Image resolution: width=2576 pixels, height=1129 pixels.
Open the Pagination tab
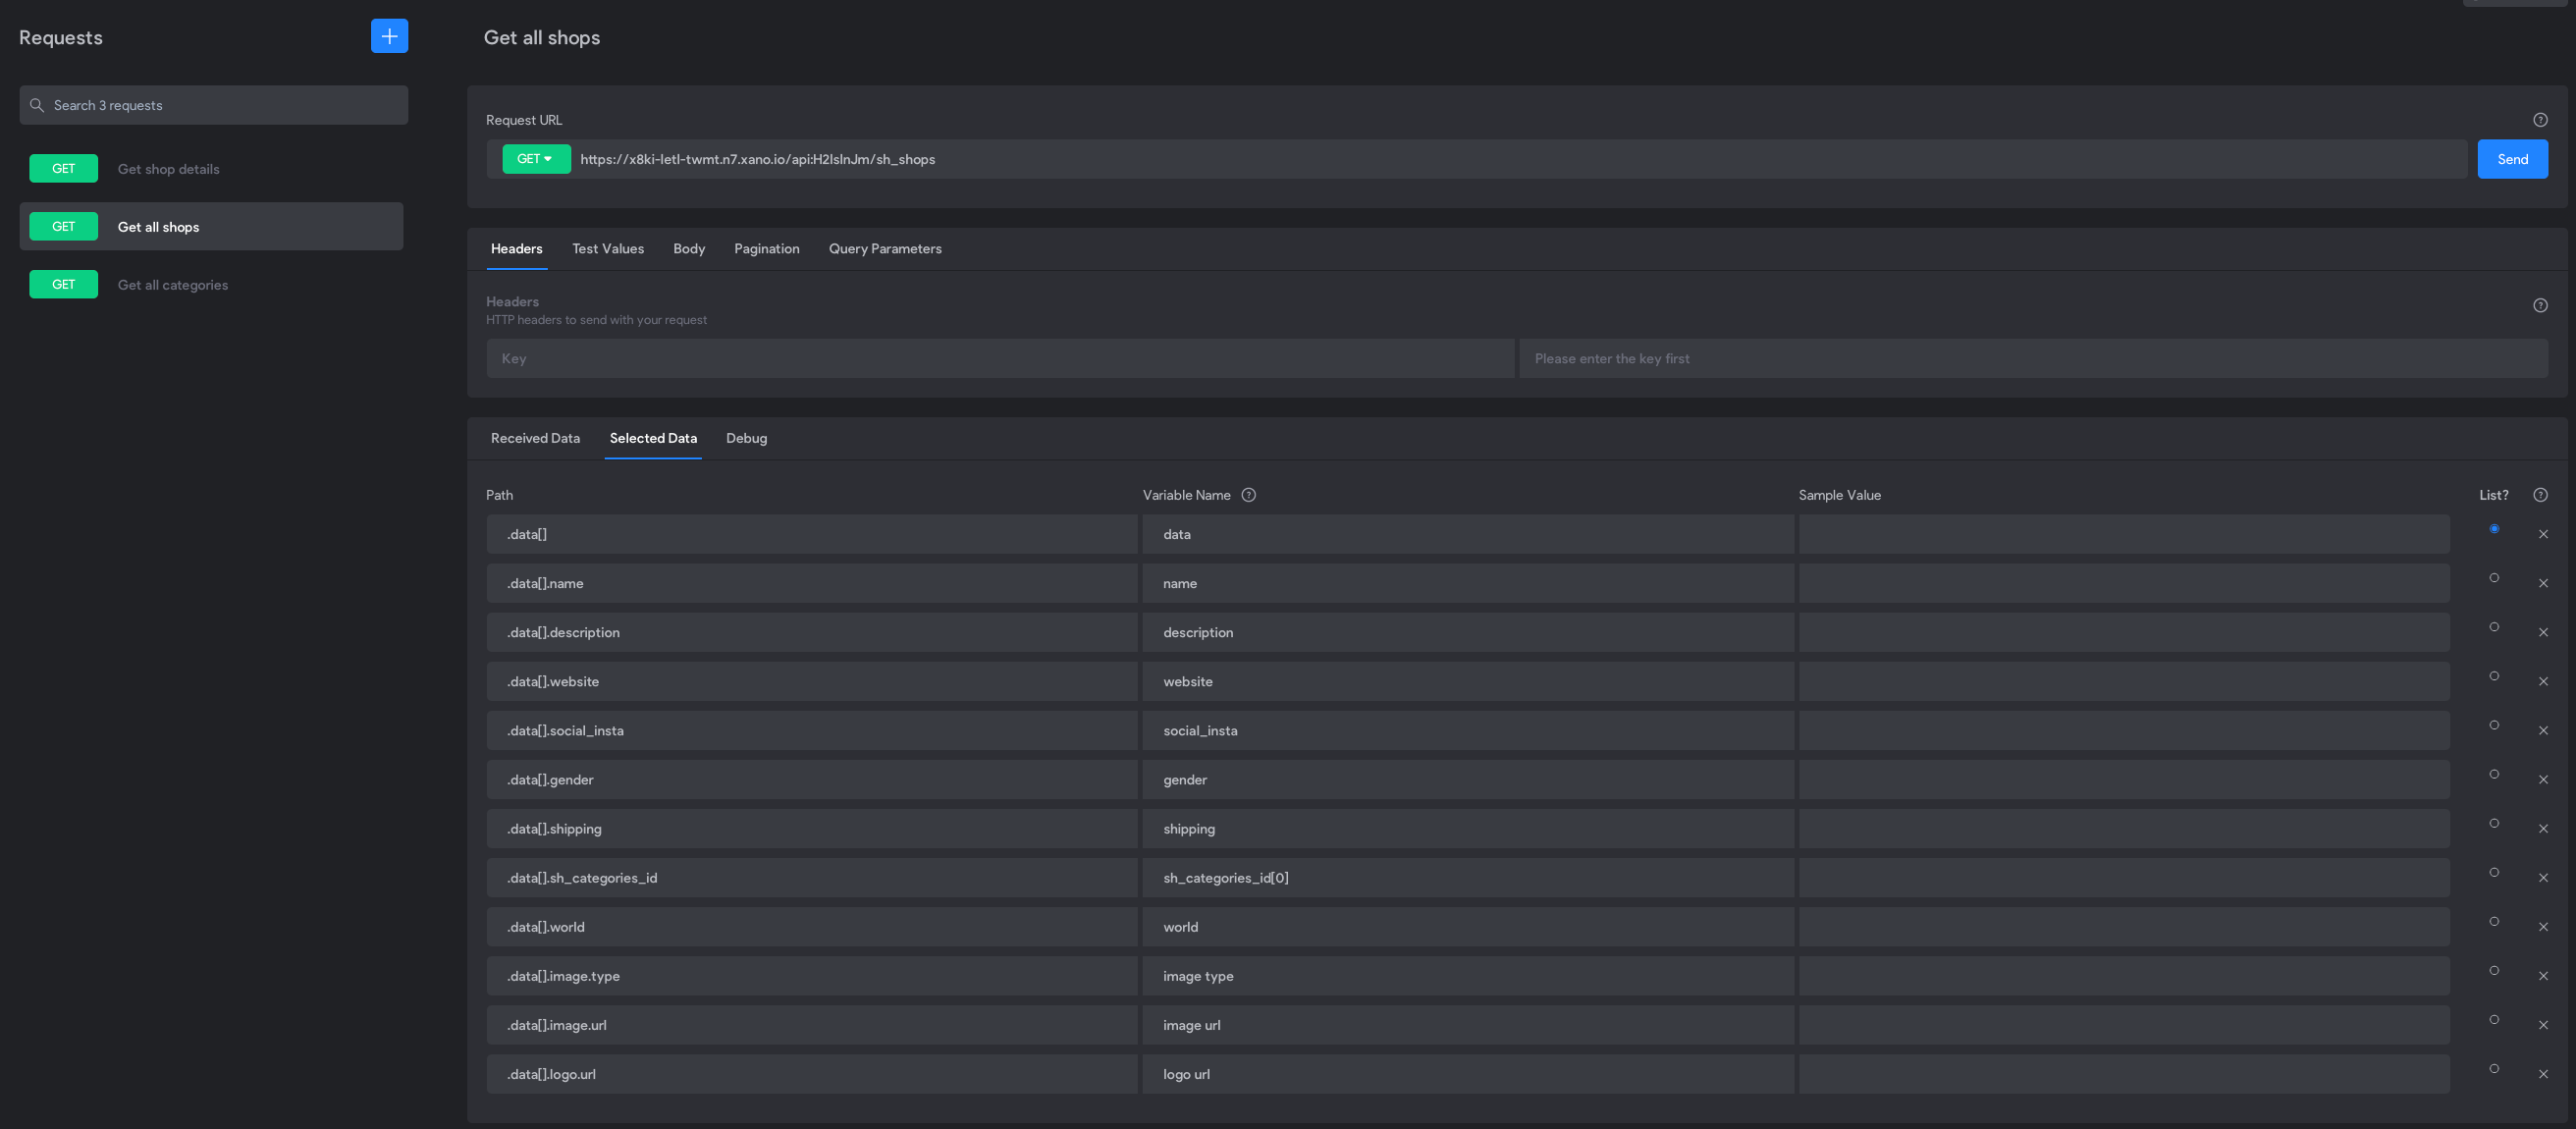click(x=766, y=249)
